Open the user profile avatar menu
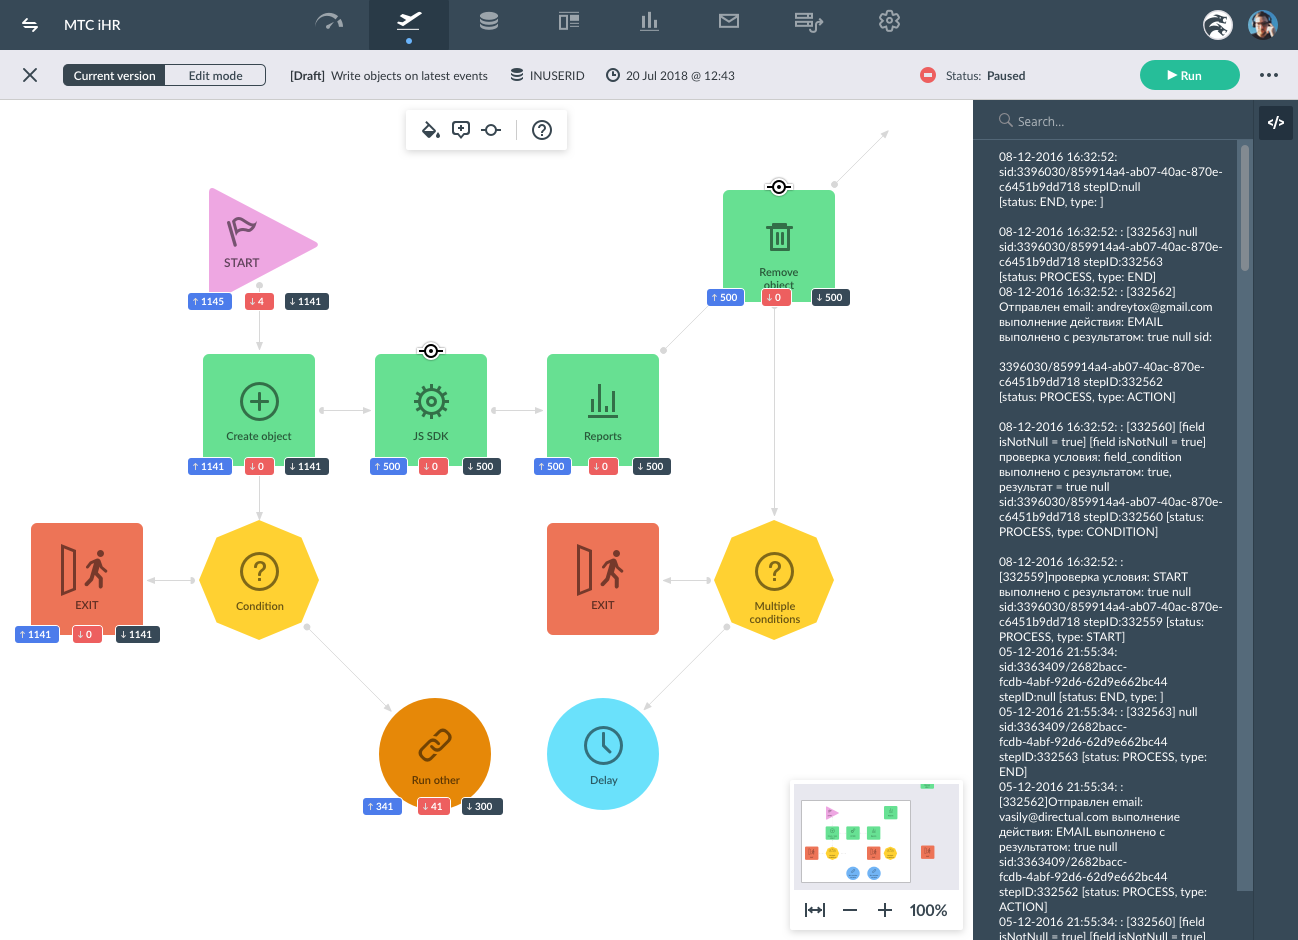The width and height of the screenshot is (1298, 940). coord(1263,24)
